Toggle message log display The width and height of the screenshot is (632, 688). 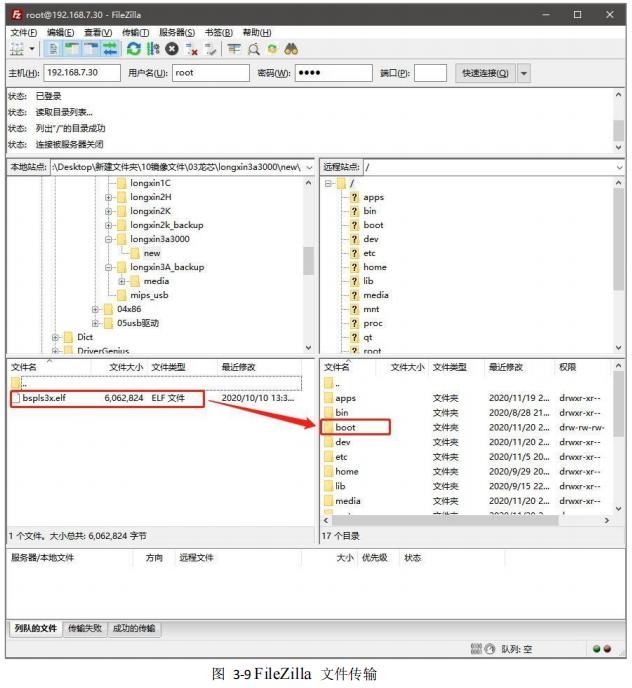point(54,49)
